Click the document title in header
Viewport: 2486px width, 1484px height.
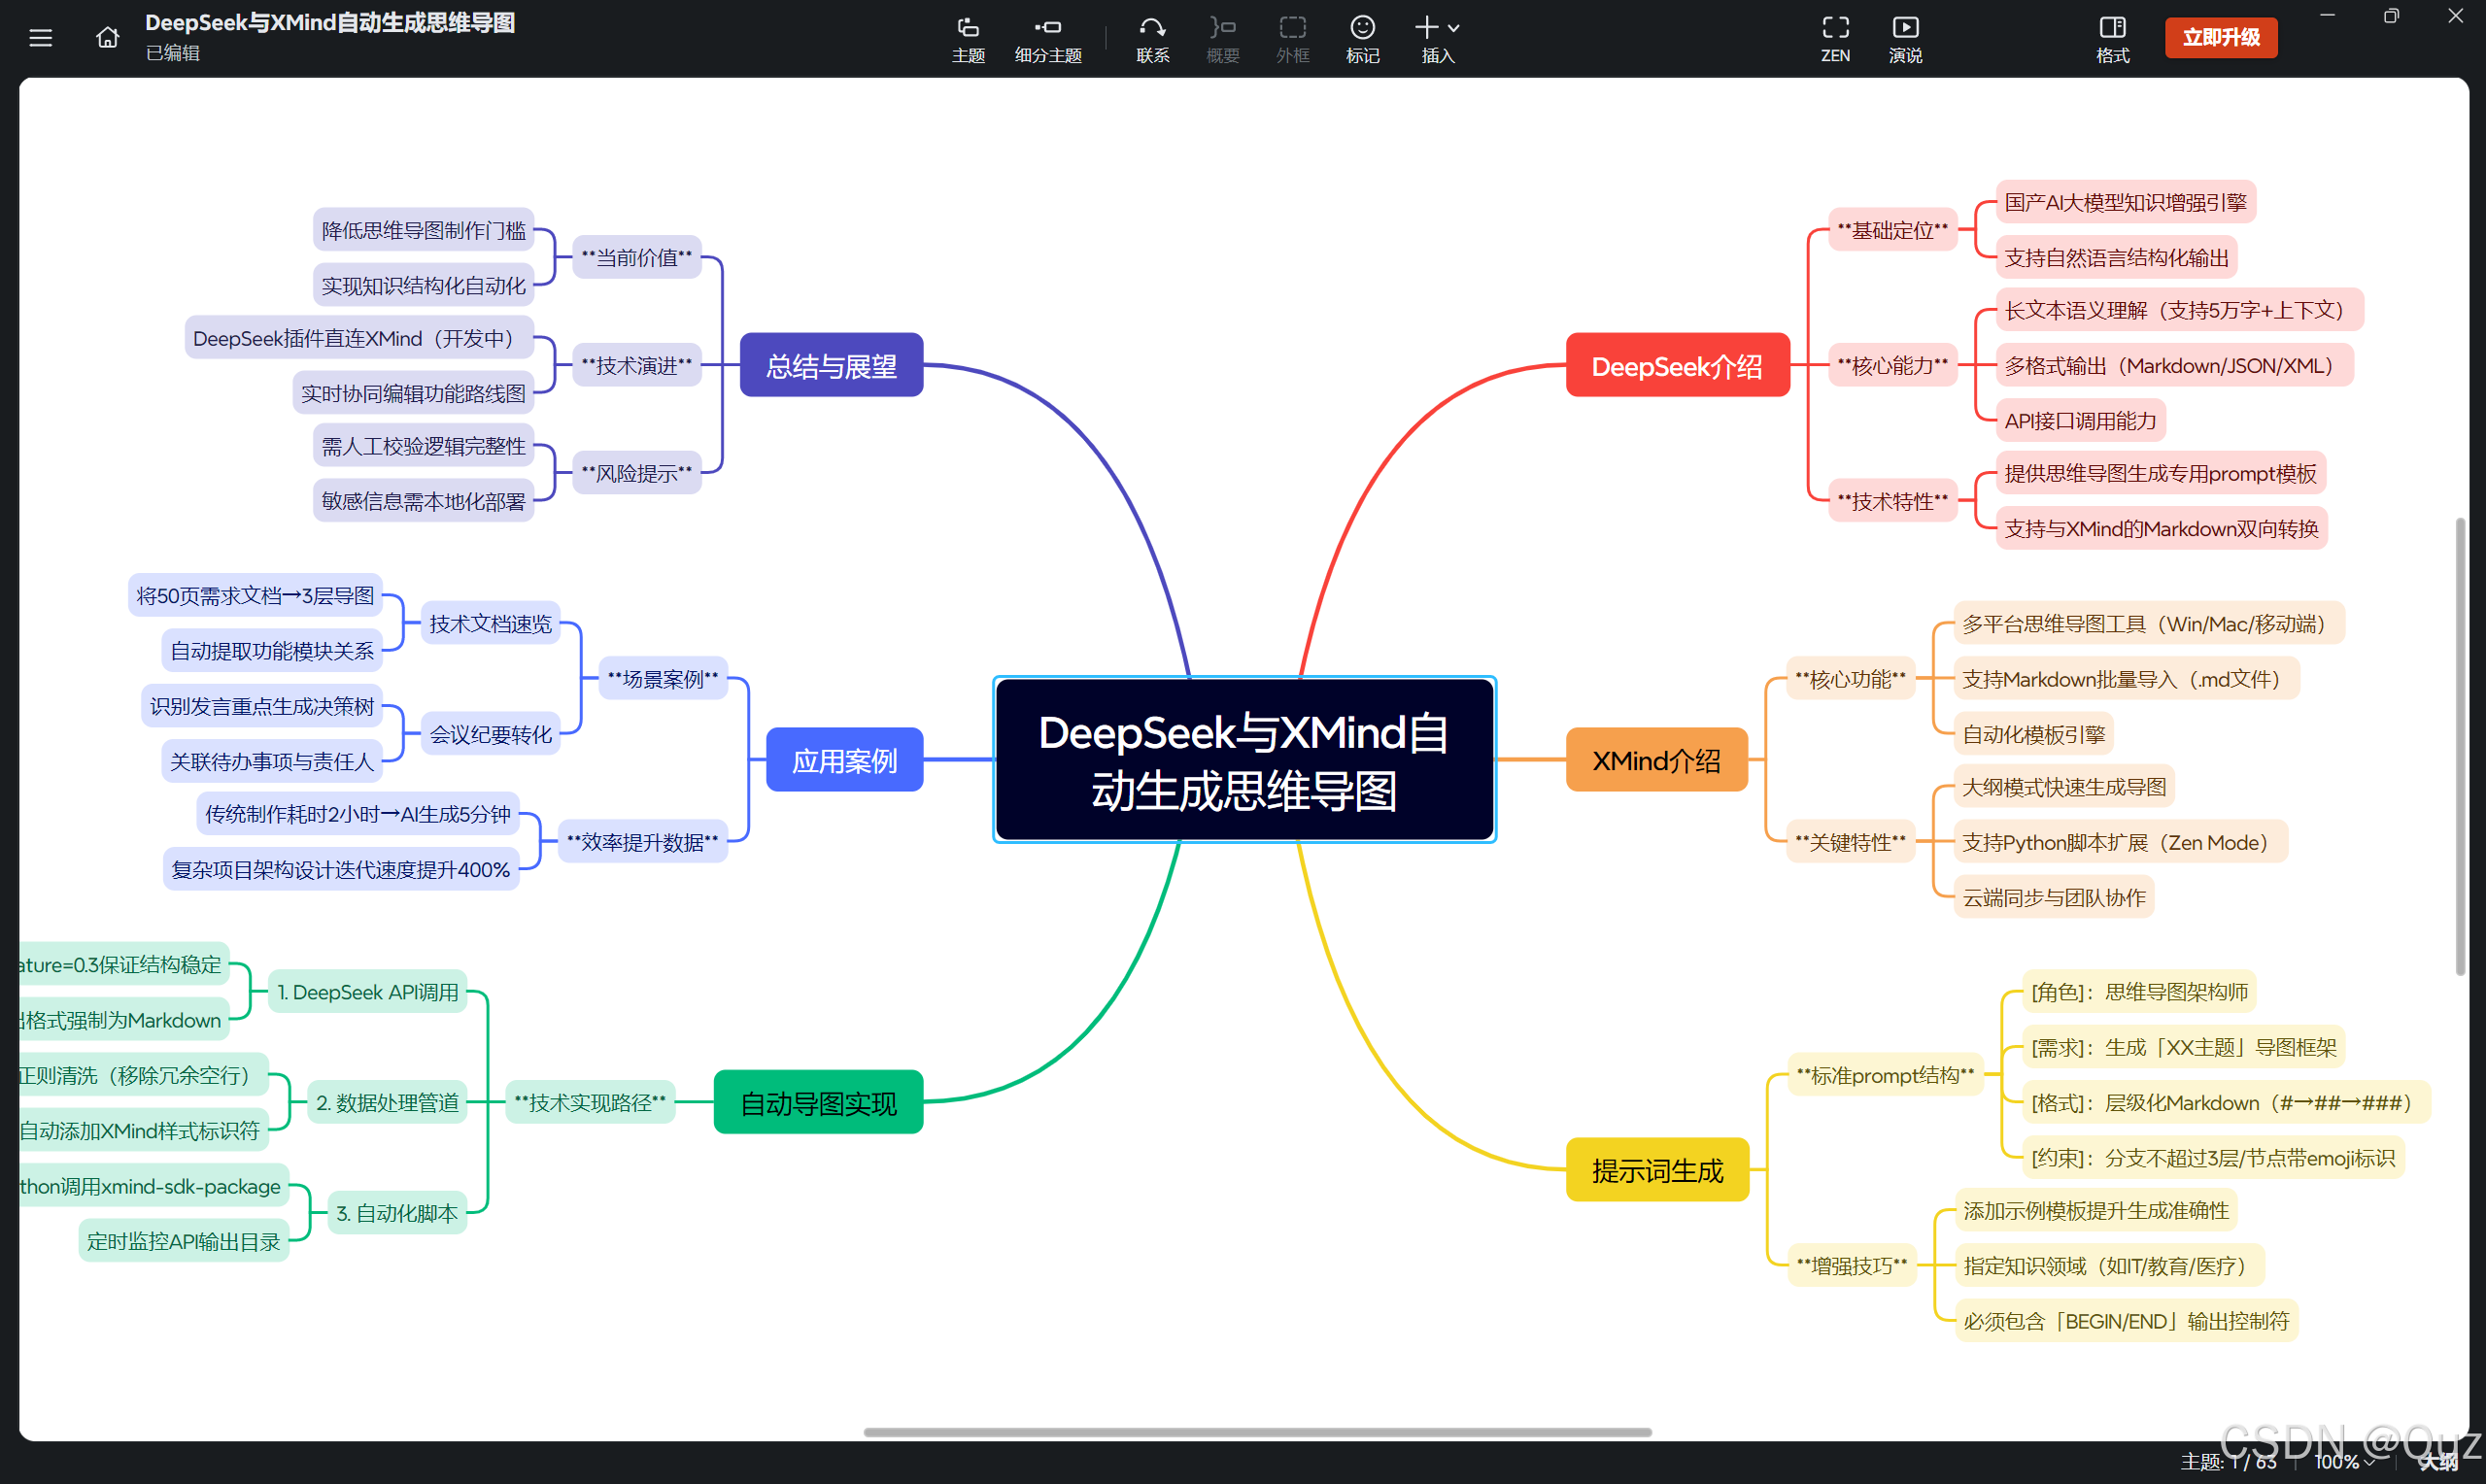point(330,23)
